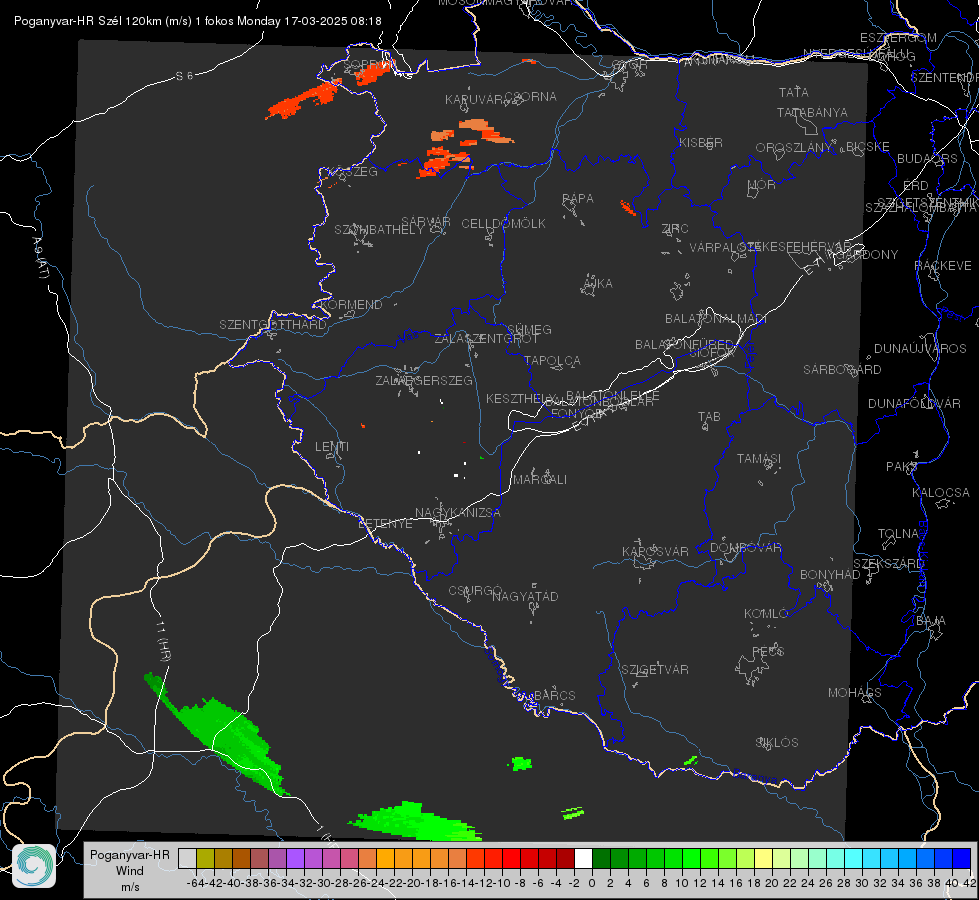Click the NAGYKANIZSA city label
The height and width of the screenshot is (900, 979).
[x=458, y=513]
